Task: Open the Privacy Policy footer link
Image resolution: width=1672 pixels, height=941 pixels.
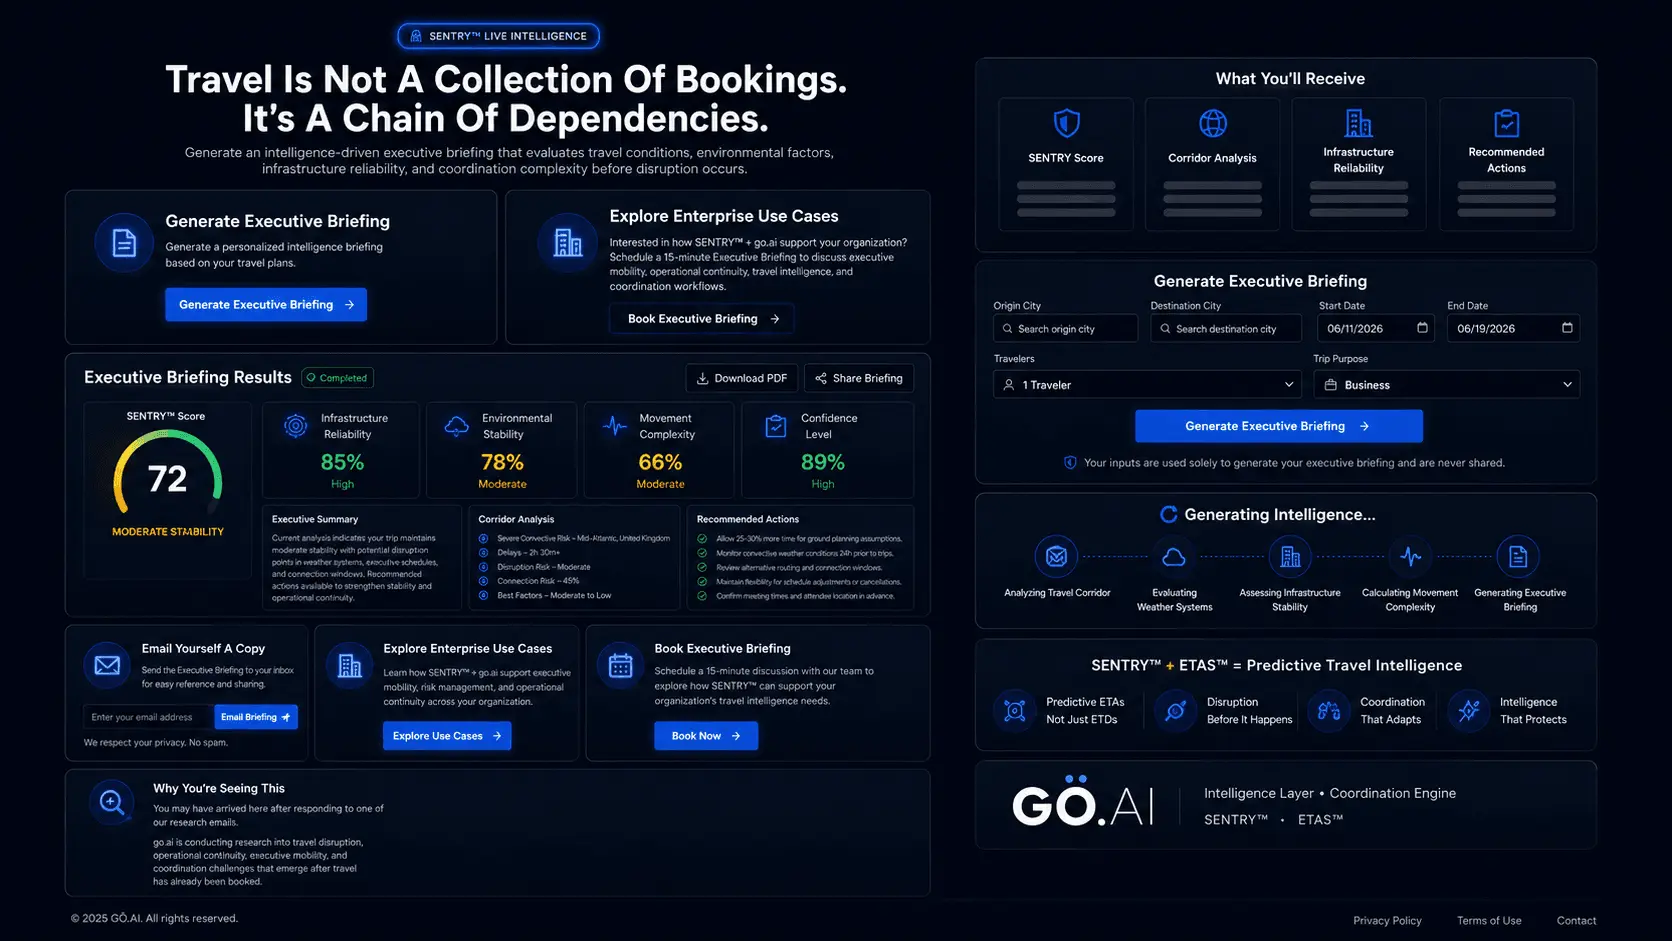Action: pos(1387,921)
